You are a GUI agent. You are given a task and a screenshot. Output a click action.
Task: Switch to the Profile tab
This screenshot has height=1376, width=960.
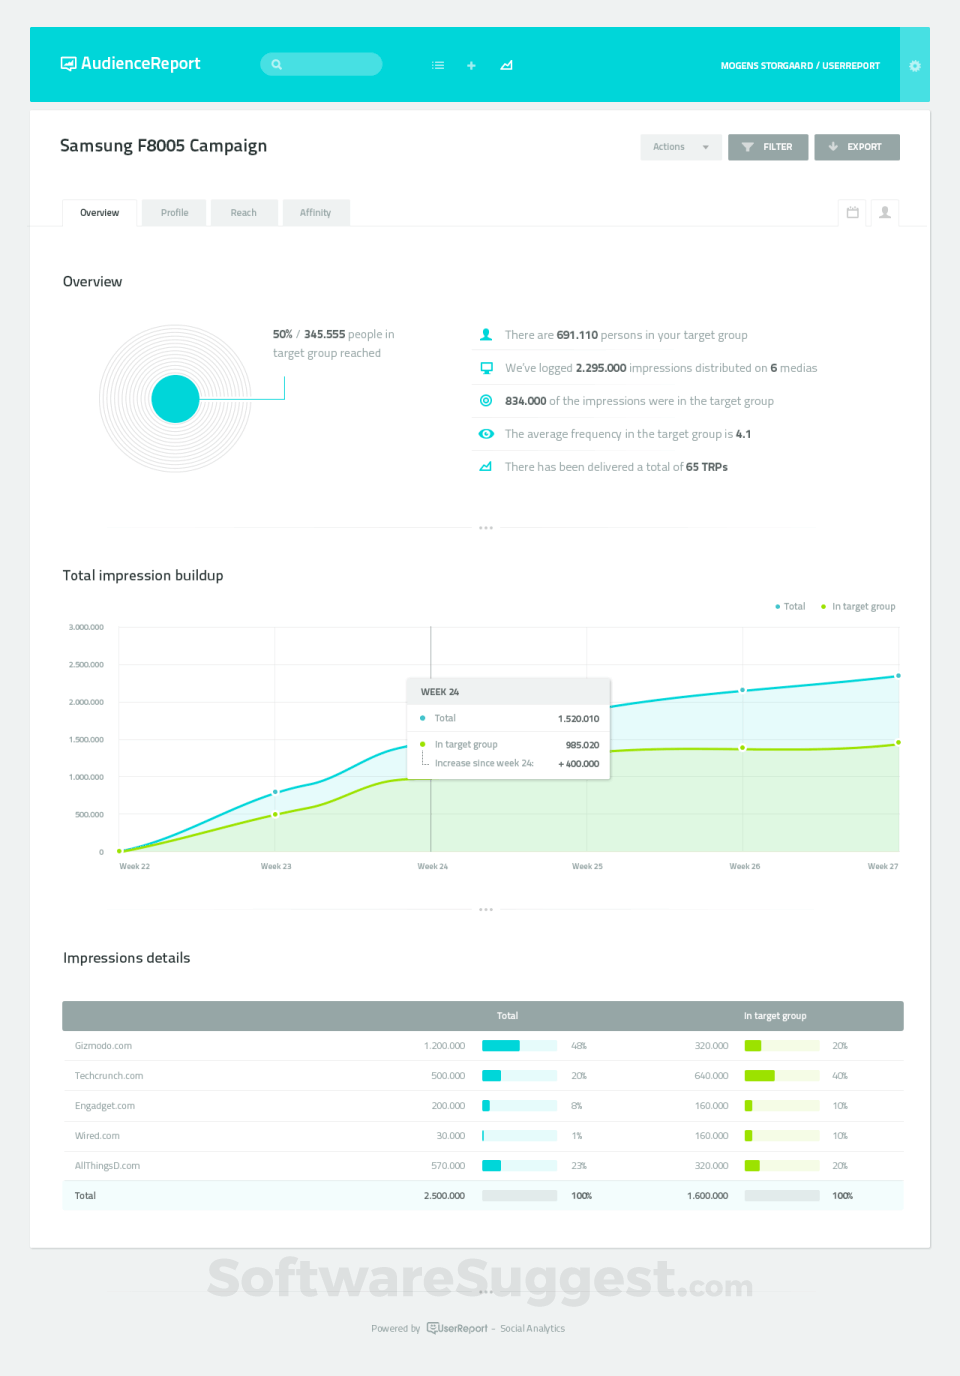coord(174,212)
